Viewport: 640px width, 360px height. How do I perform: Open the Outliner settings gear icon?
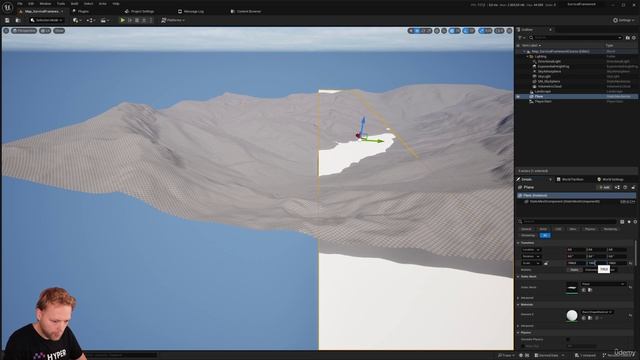(x=634, y=38)
